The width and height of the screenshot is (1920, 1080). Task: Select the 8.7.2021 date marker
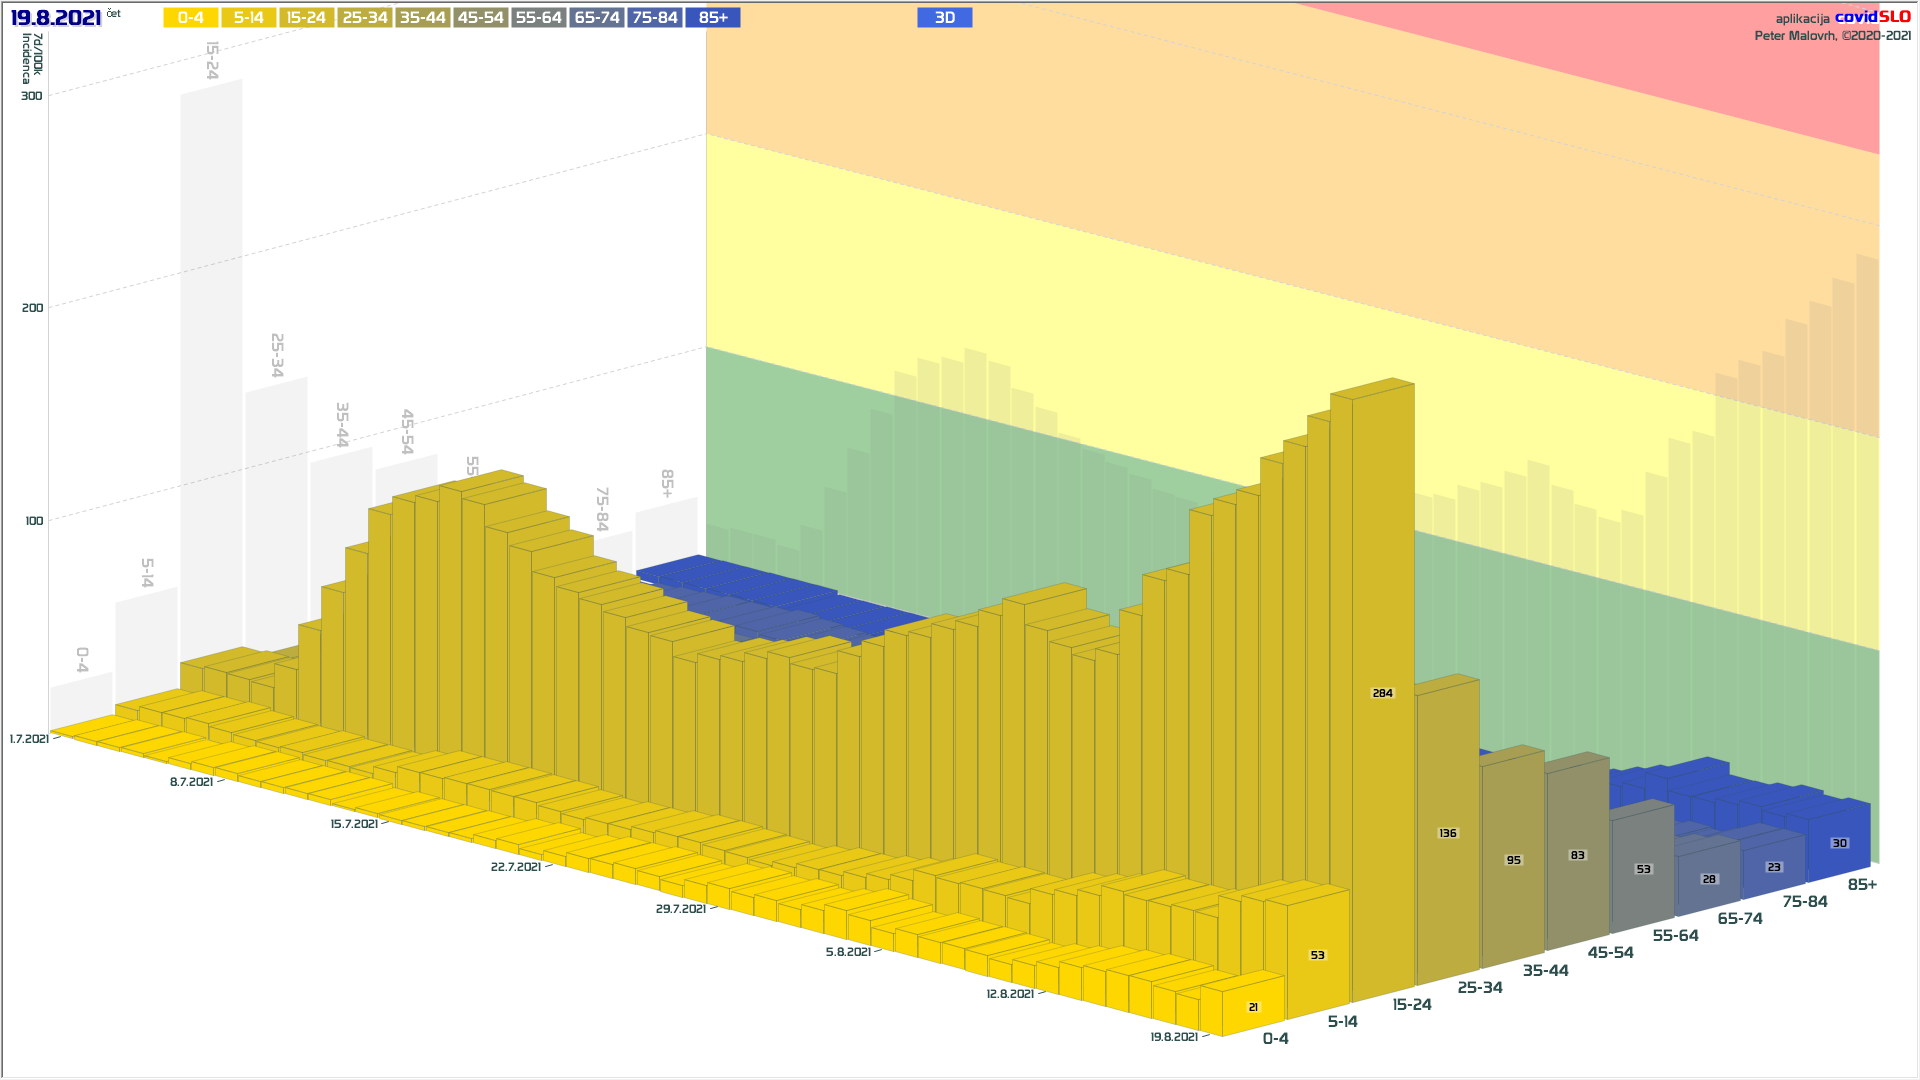tap(191, 782)
